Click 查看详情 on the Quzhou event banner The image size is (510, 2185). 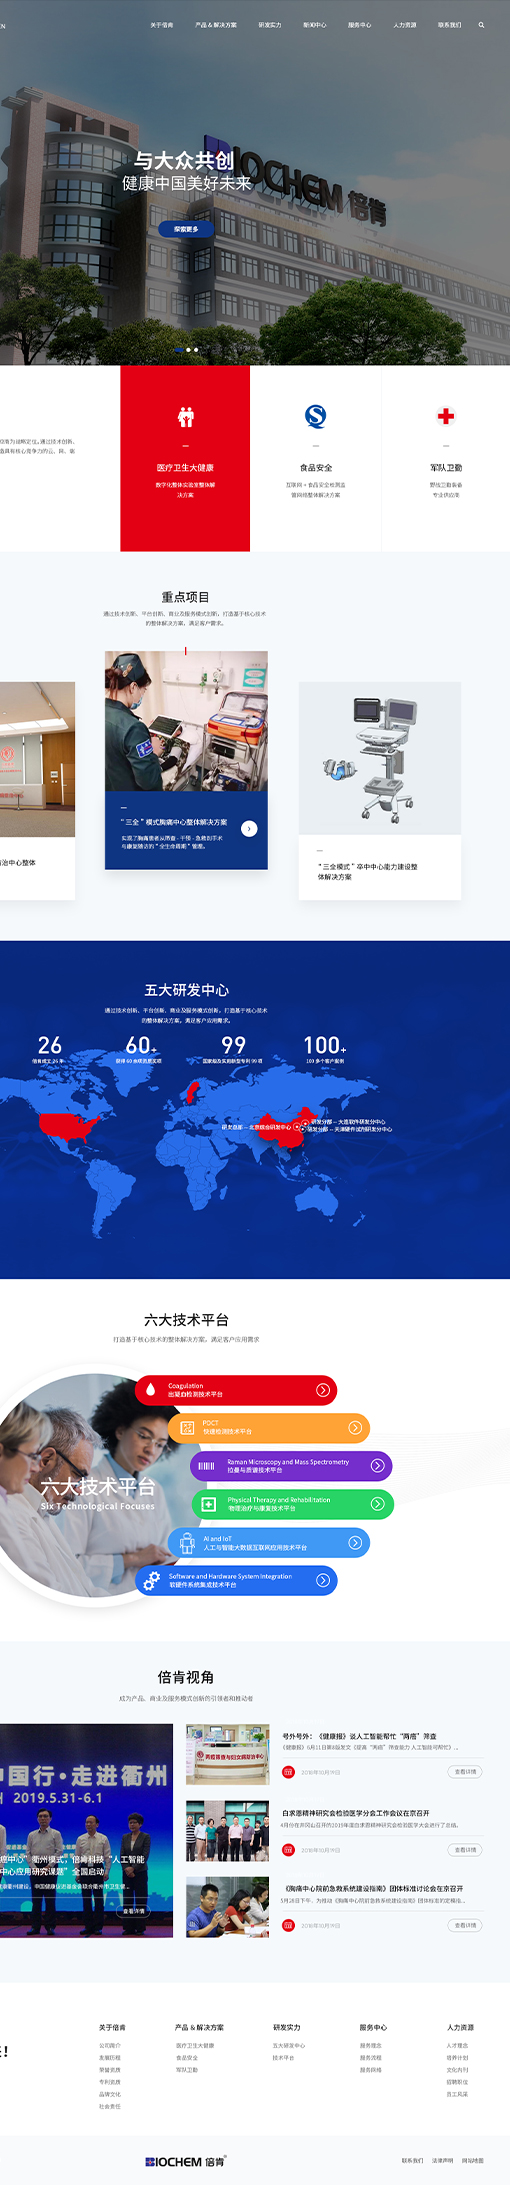click(134, 1911)
